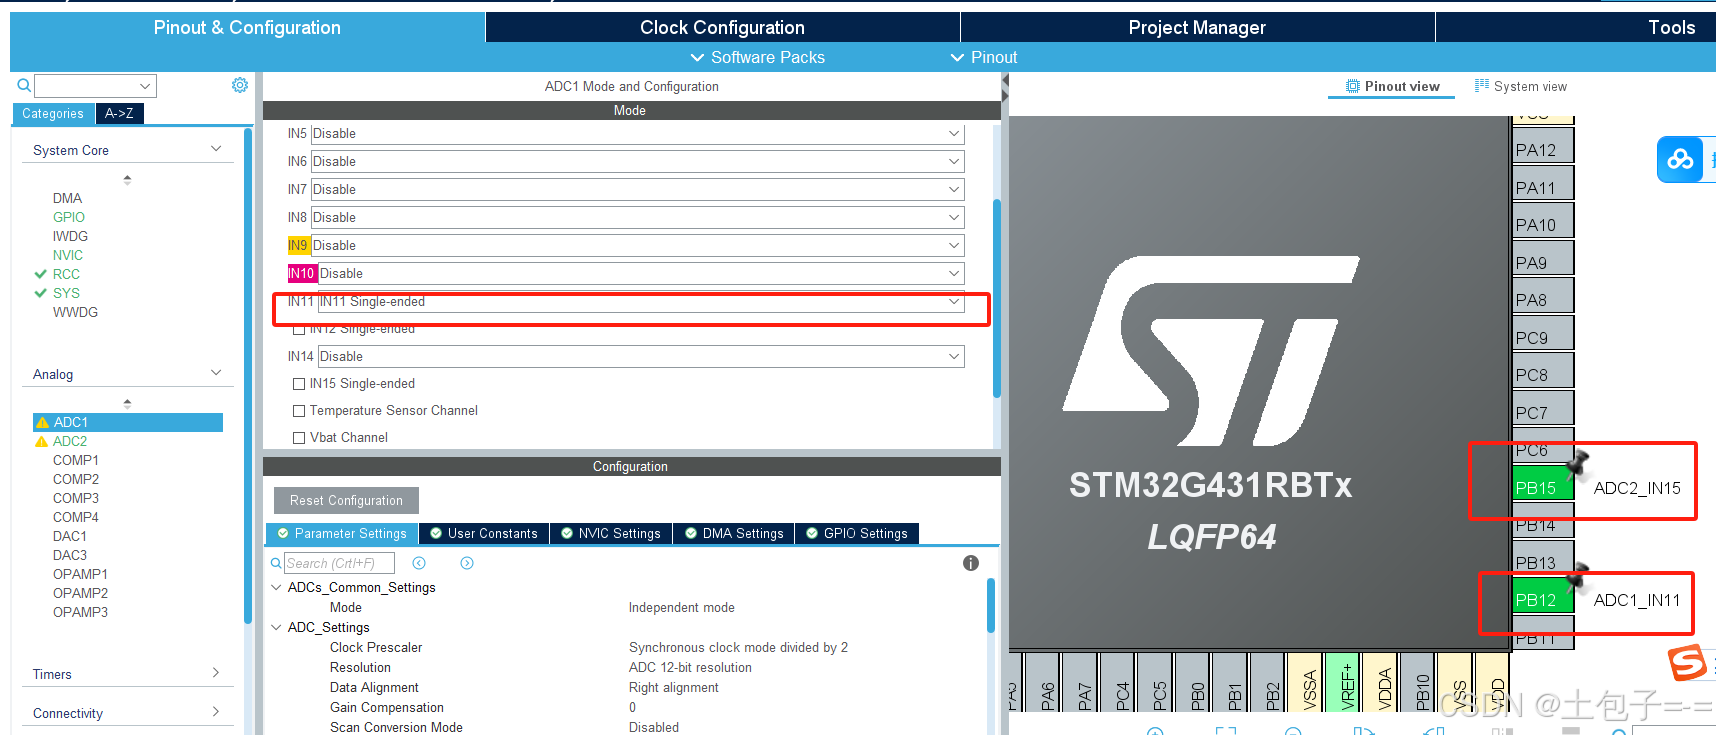
Task: Click the parameter Search (Ctrl+F) field
Action: pos(339,563)
